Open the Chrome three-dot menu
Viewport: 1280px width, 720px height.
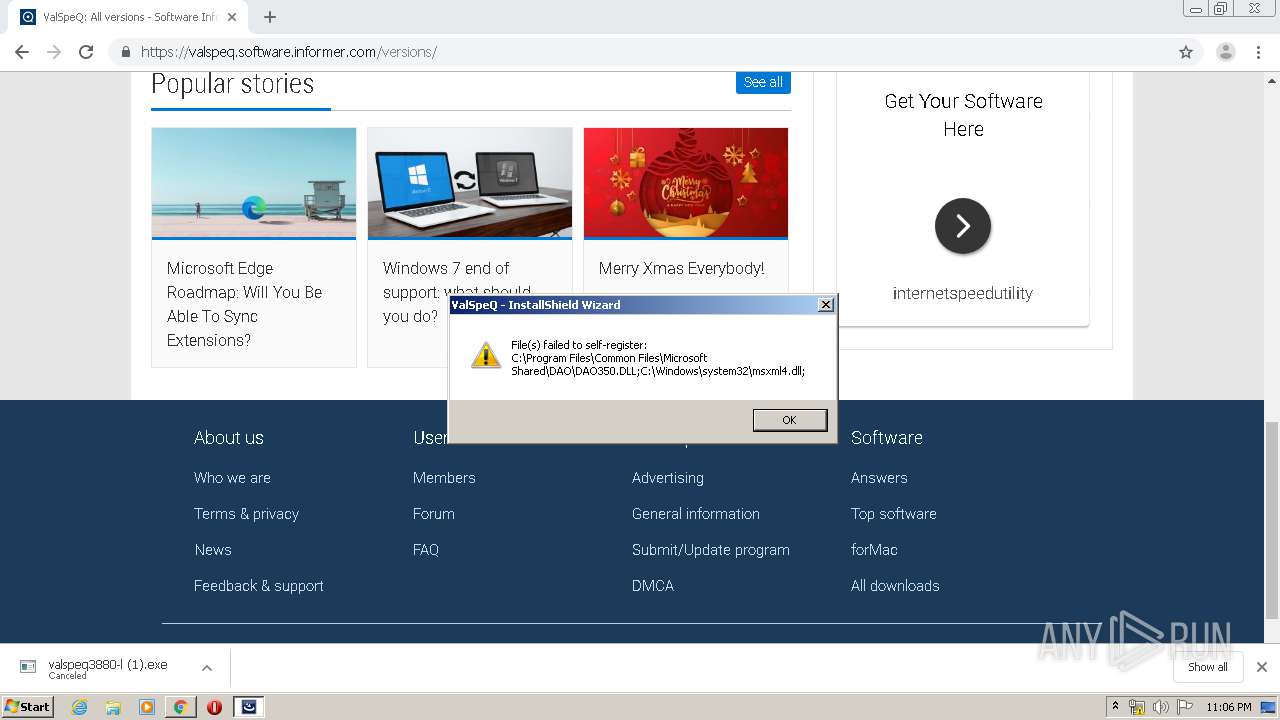(1259, 52)
